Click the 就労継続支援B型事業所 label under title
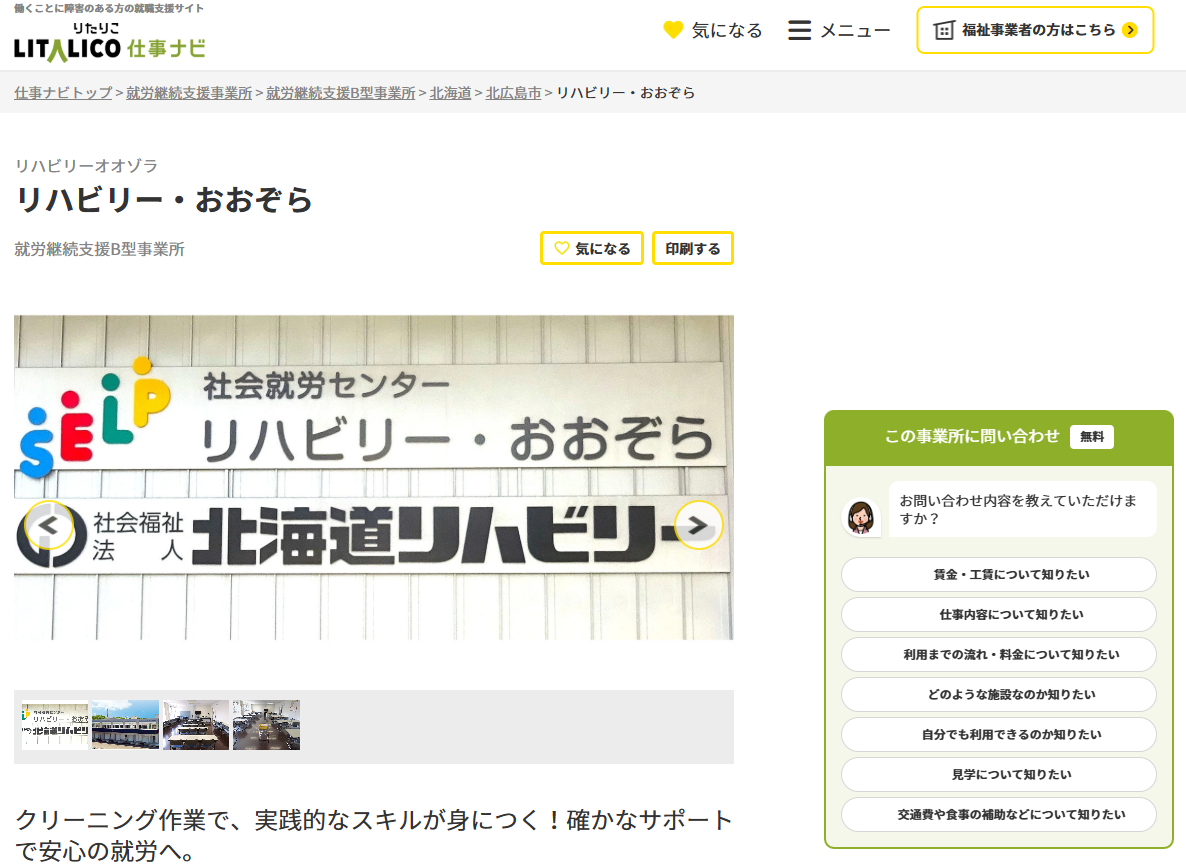 tap(99, 250)
